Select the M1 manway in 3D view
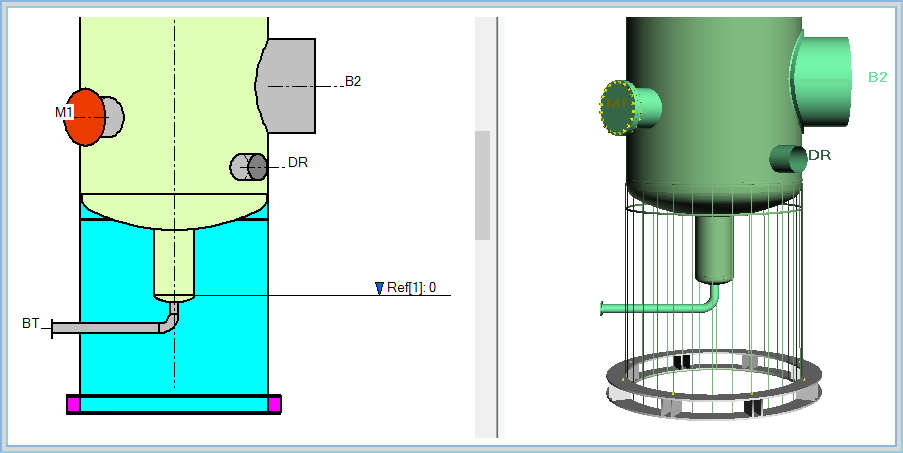Screen dimensions: 903x453 pos(629,108)
